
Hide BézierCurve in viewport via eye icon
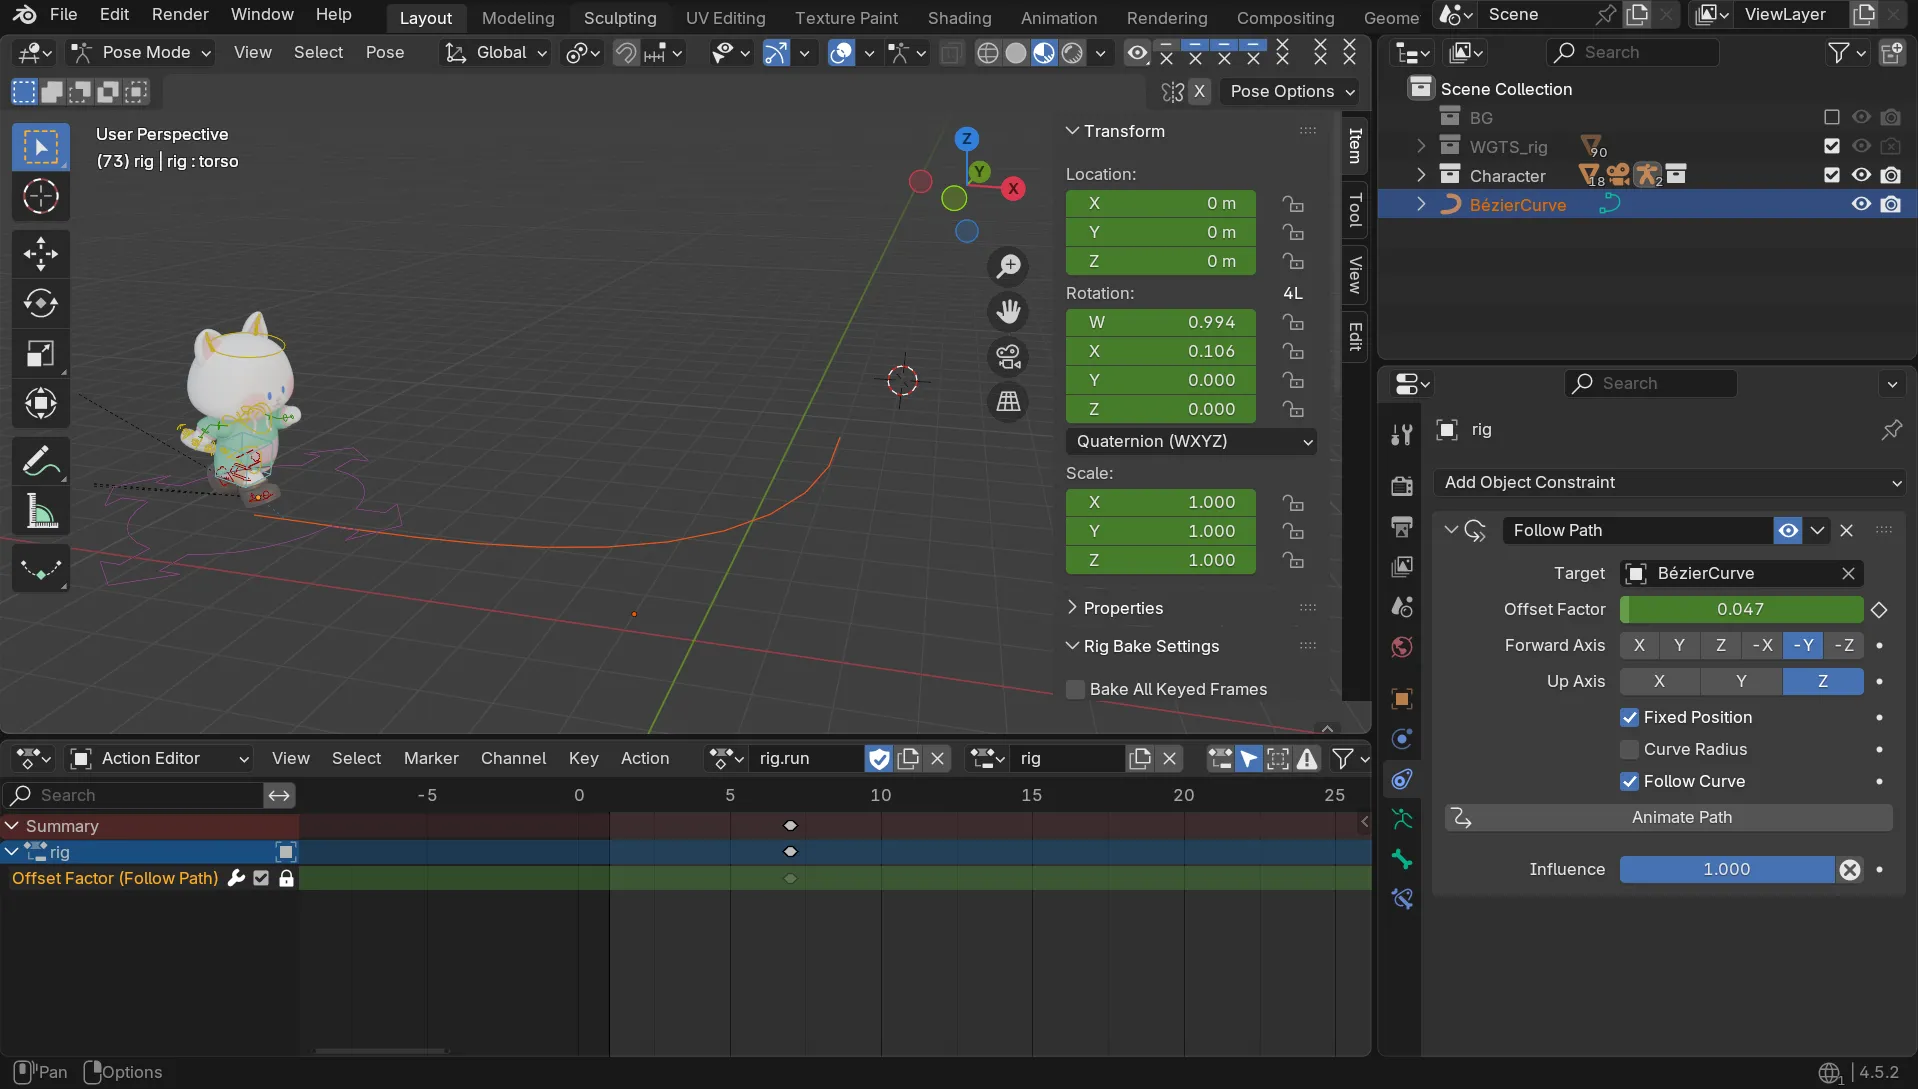(1861, 205)
